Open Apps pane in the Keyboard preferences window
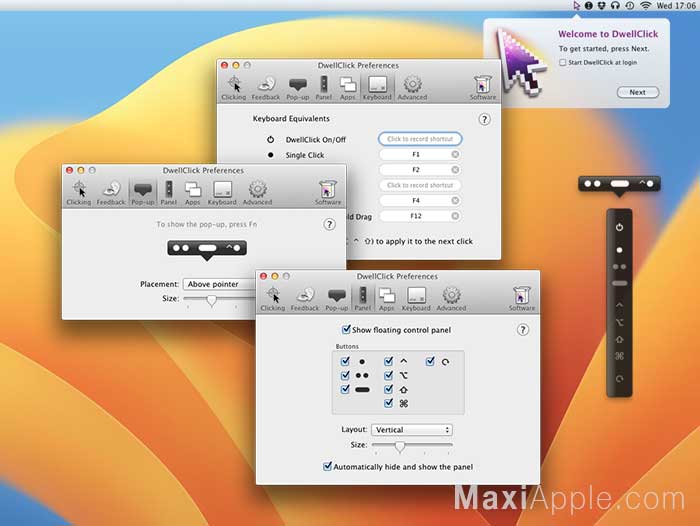The image size is (700, 526). click(347, 88)
